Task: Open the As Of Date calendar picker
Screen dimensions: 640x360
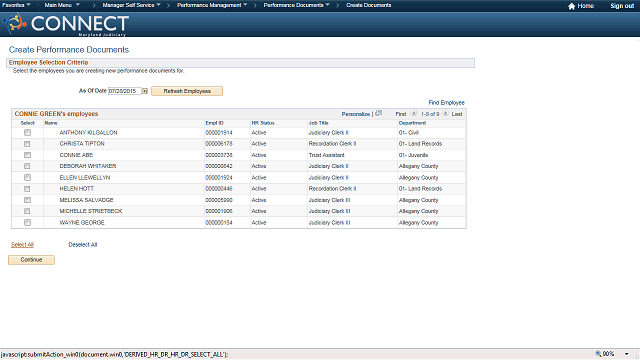Action: click(144, 91)
